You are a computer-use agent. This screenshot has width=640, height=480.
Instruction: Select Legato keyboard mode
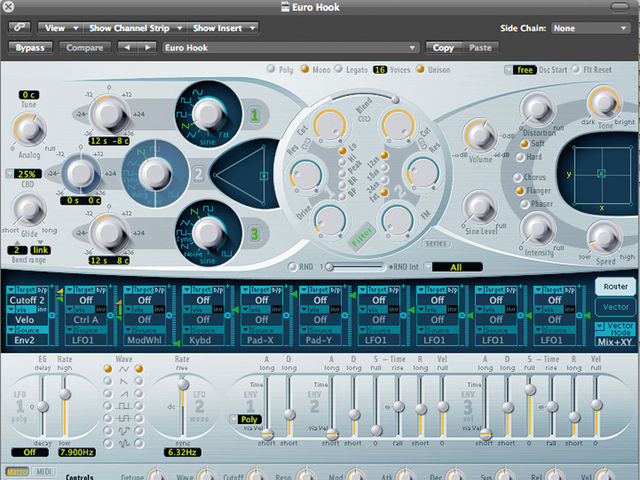(338, 69)
